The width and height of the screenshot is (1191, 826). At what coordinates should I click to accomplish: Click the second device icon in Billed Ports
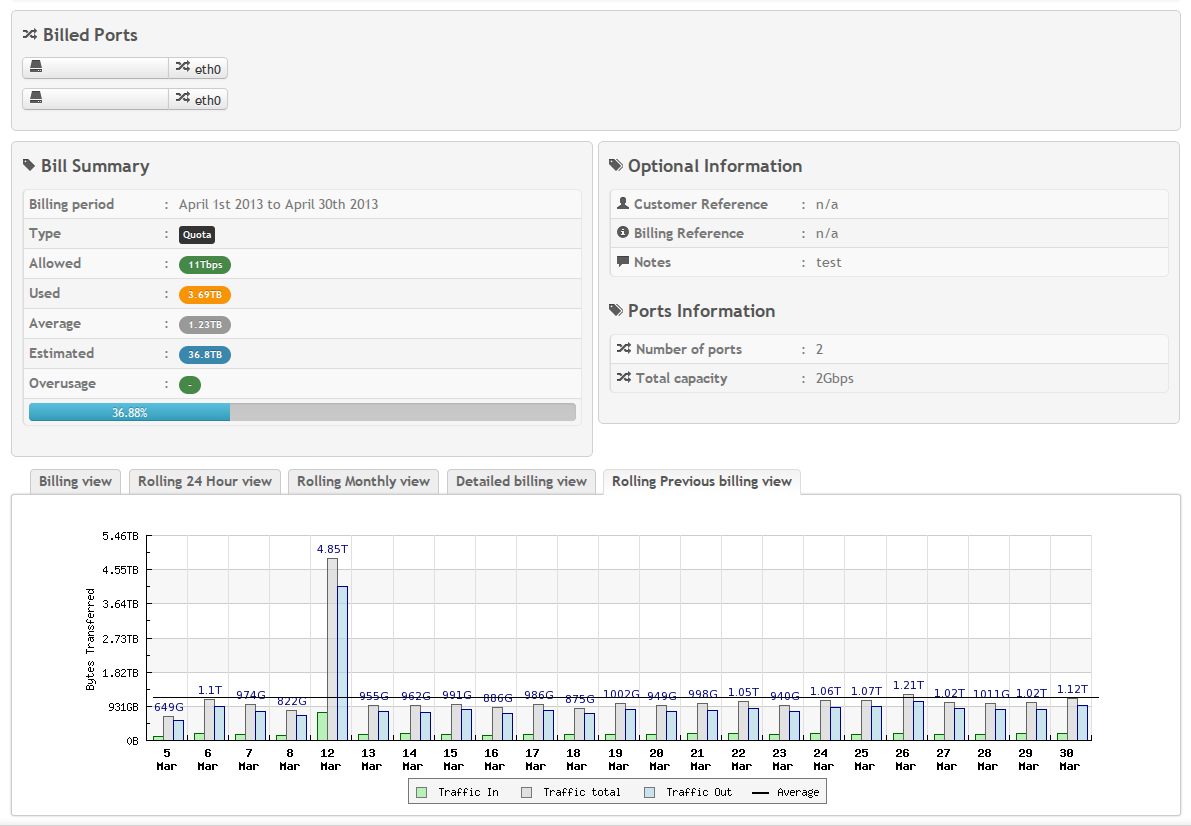pos(36,98)
